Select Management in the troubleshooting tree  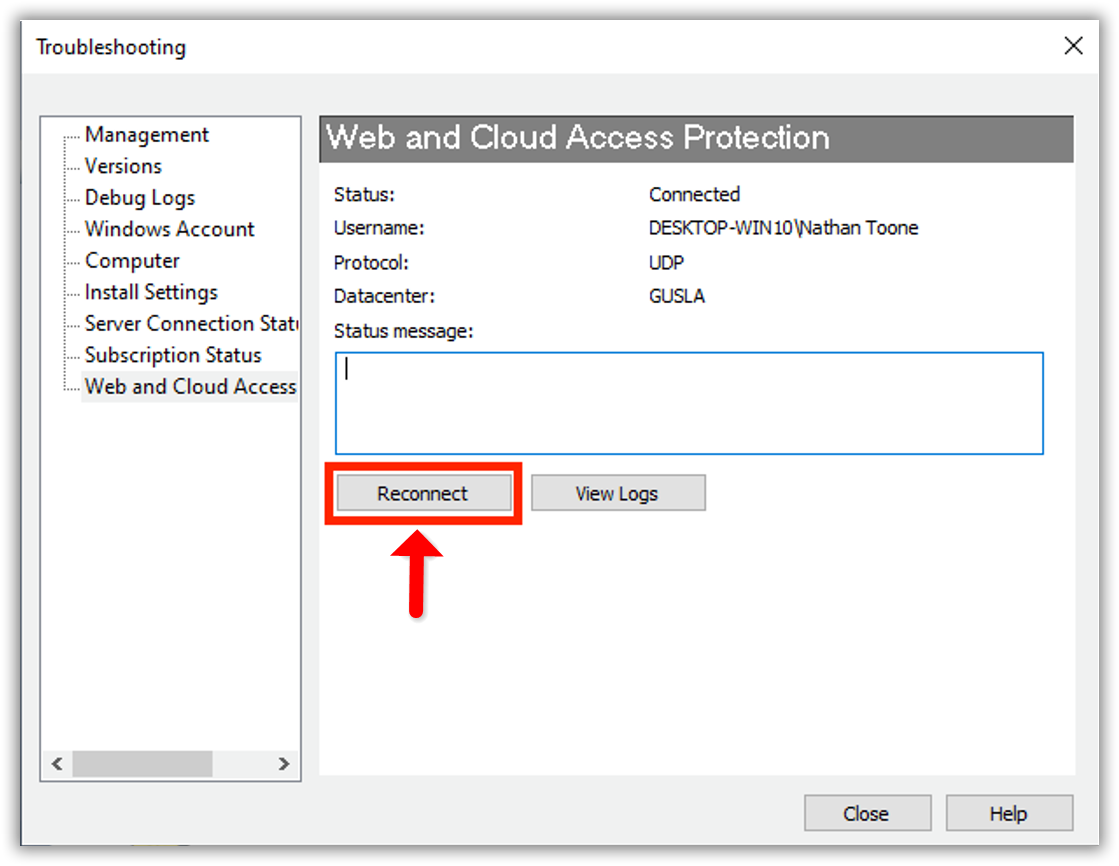pos(146,135)
